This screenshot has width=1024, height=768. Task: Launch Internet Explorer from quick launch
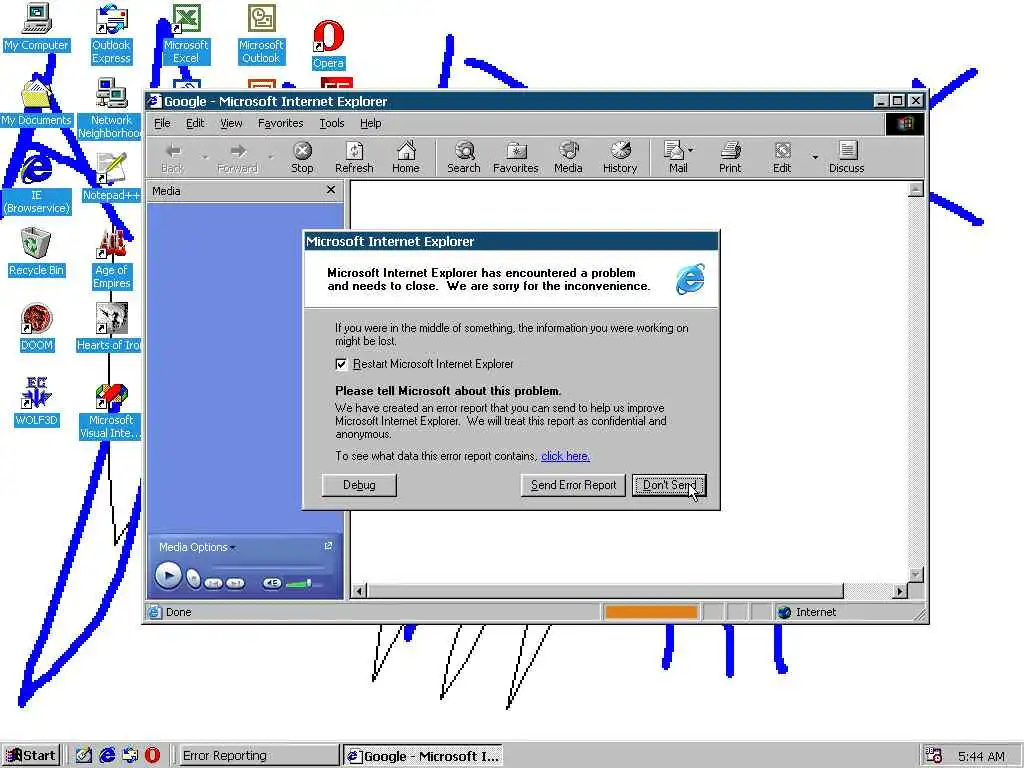(107, 755)
